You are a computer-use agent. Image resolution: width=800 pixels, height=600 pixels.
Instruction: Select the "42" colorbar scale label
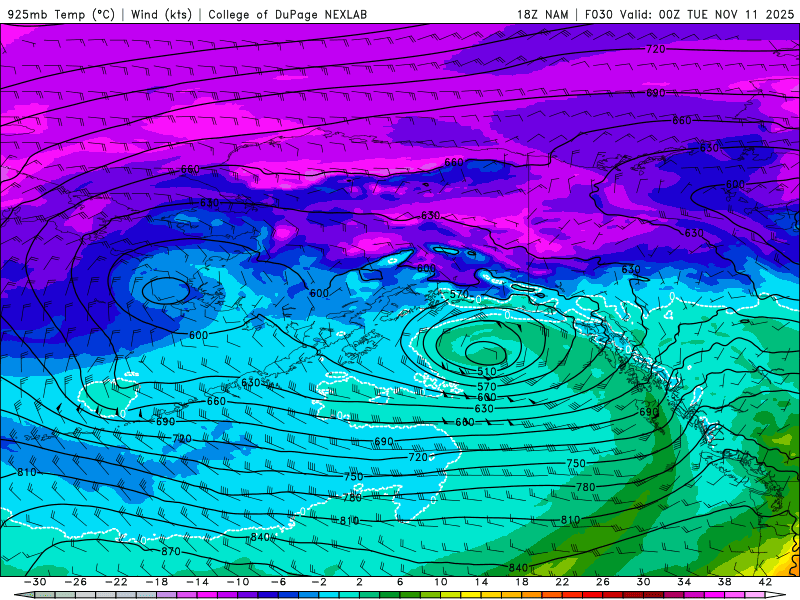[x=765, y=582]
